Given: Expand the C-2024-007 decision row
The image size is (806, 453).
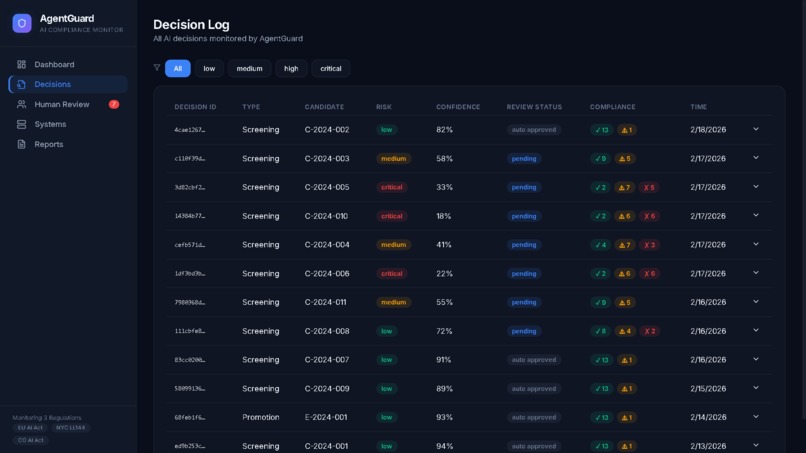Looking at the screenshot, I should 756,359.
